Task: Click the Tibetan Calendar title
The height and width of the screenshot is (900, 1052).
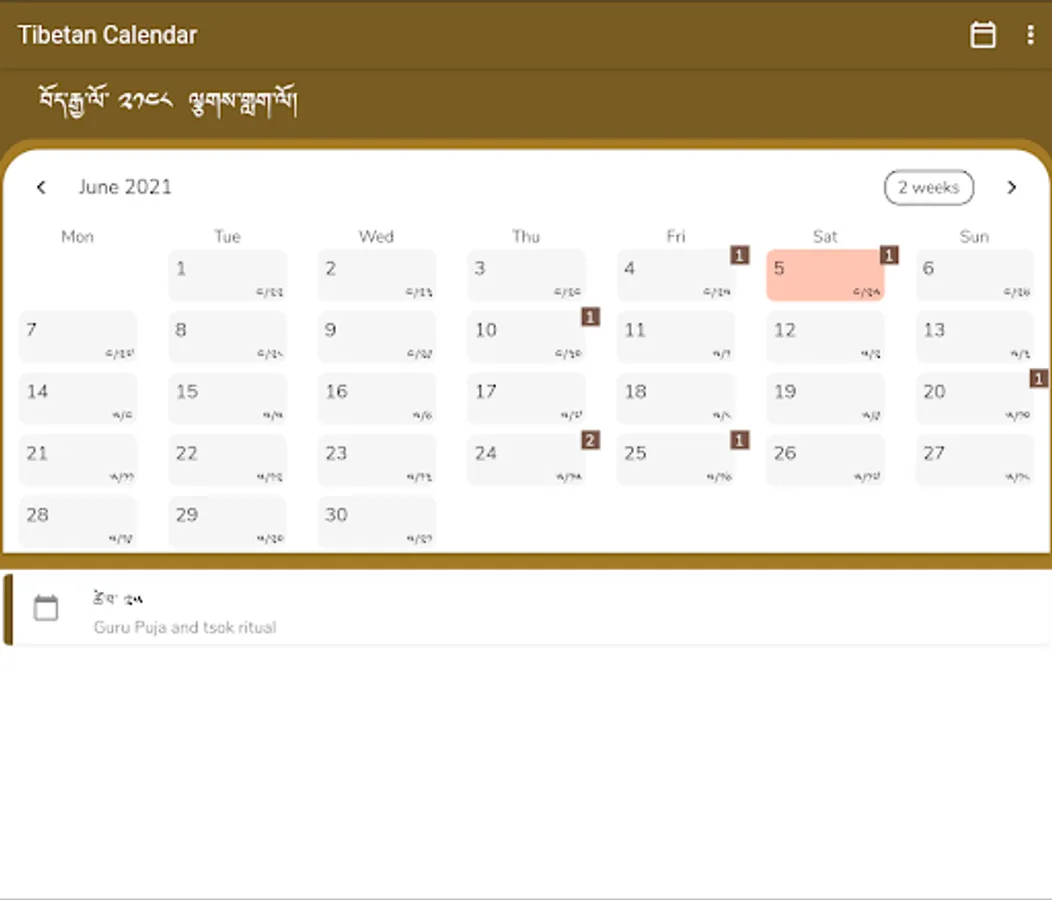Action: [x=106, y=35]
